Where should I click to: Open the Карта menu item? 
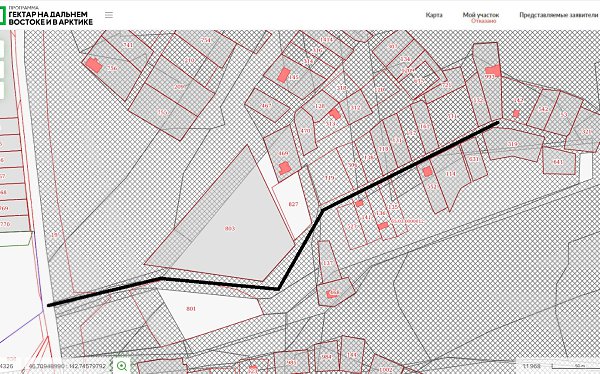(434, 15)
